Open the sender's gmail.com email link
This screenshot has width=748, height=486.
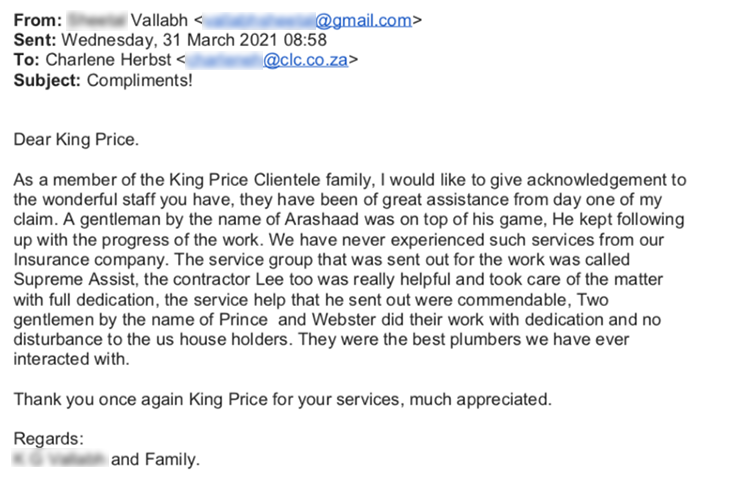pos(307,20)
